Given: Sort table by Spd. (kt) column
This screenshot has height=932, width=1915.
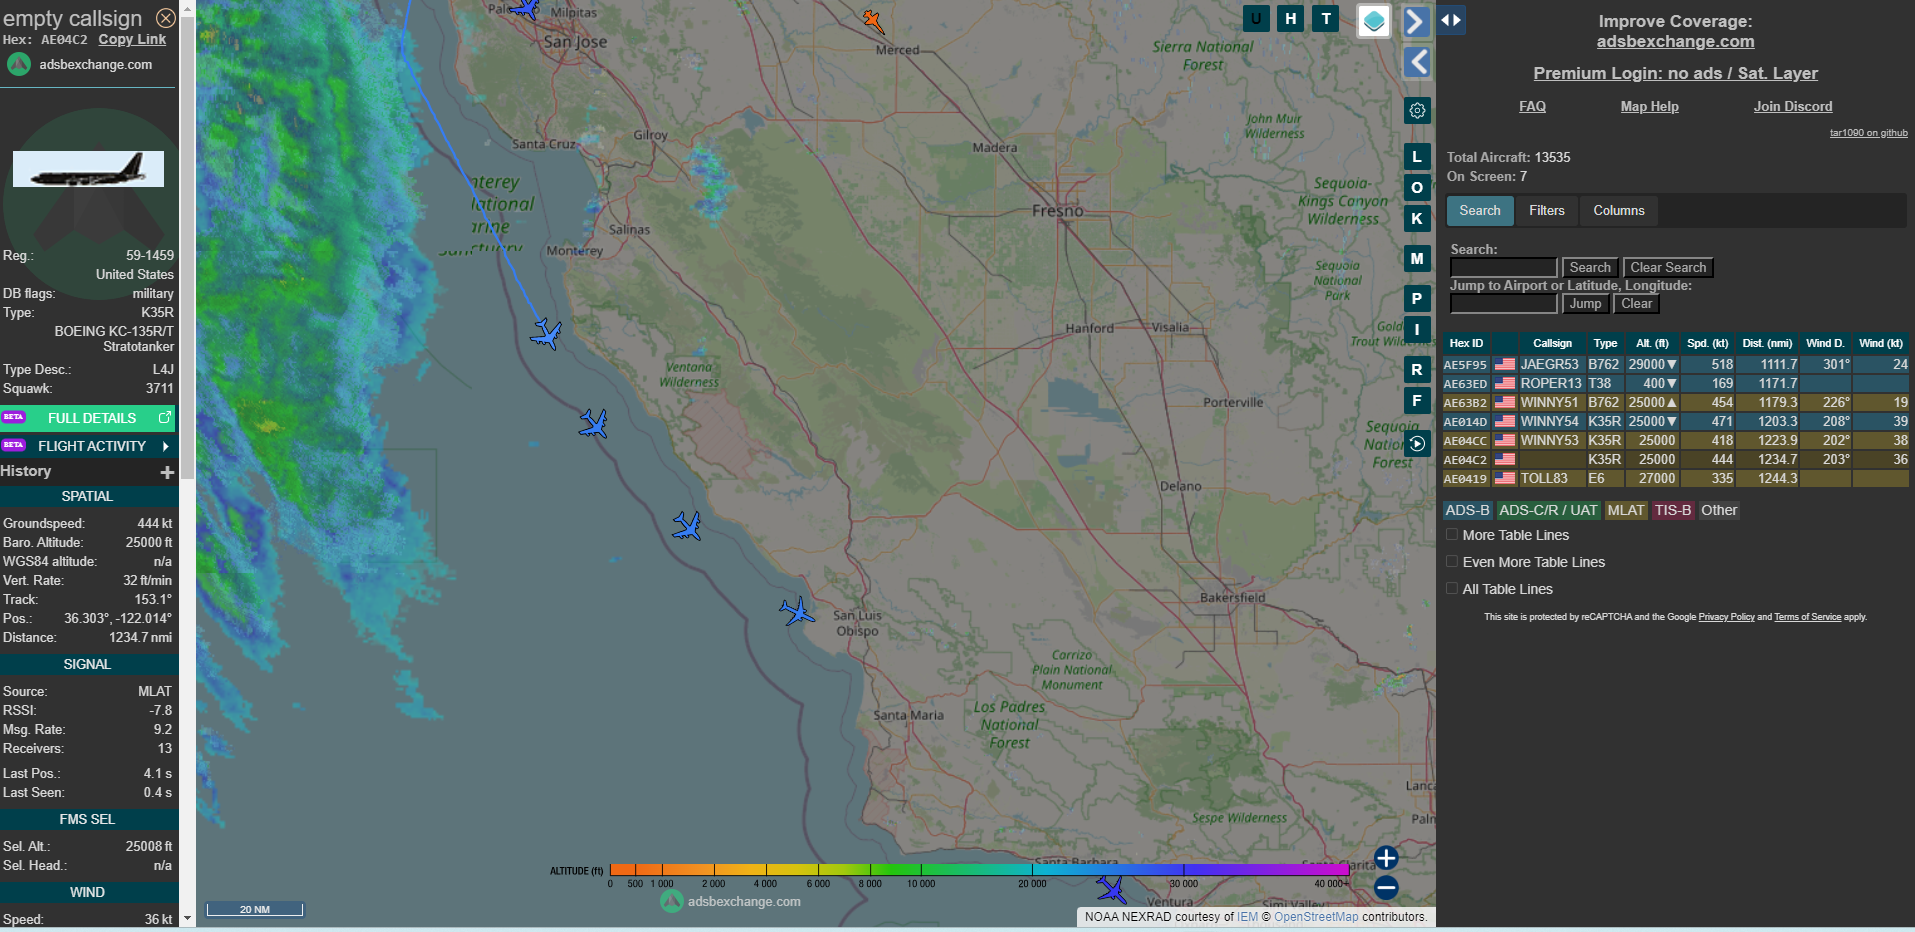Looking at the screenshot, I should [1707, 343].
